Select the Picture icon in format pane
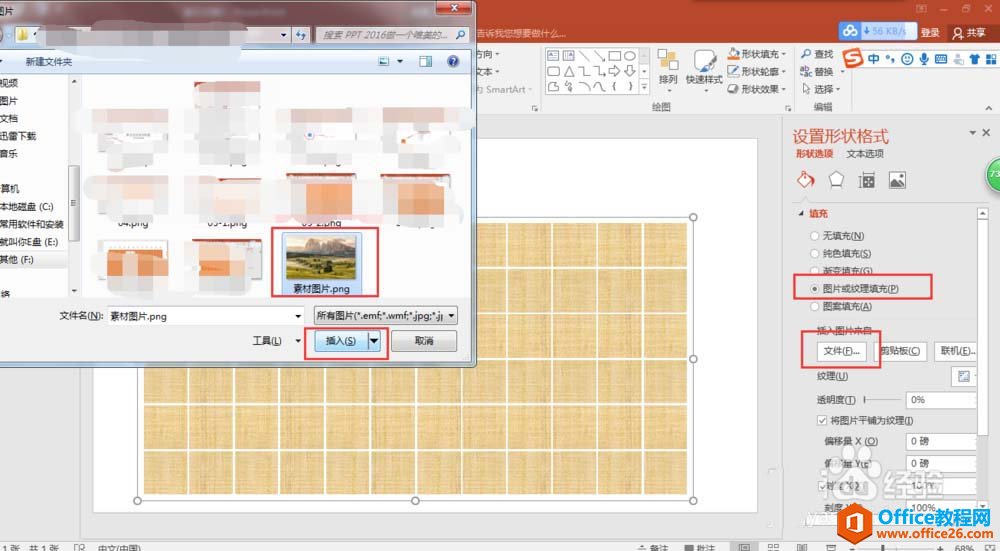Viewport: 1000px width, 551px height. pos(897,181)
